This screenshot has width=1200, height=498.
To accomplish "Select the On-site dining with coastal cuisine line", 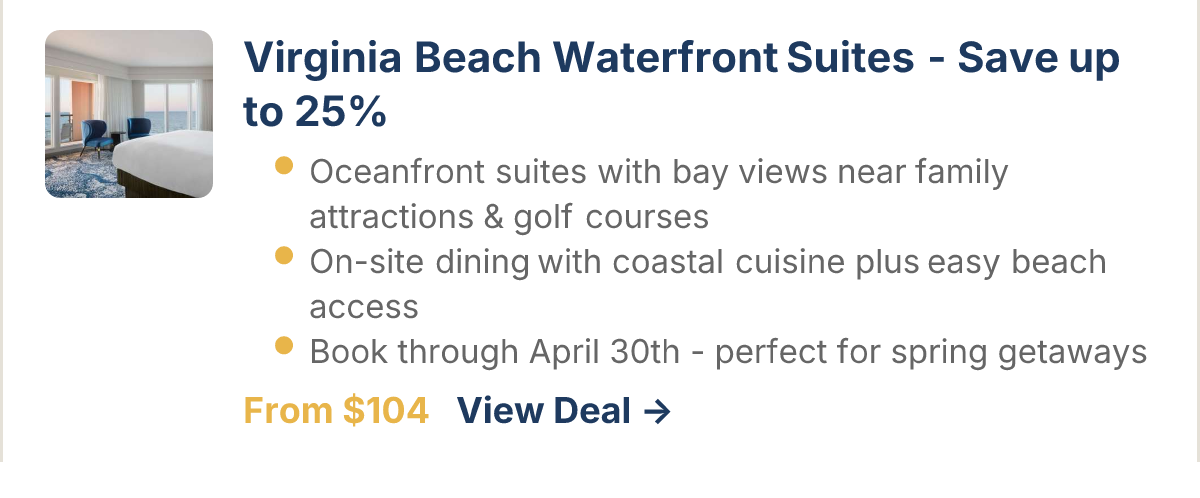I will tap(708, 262).
